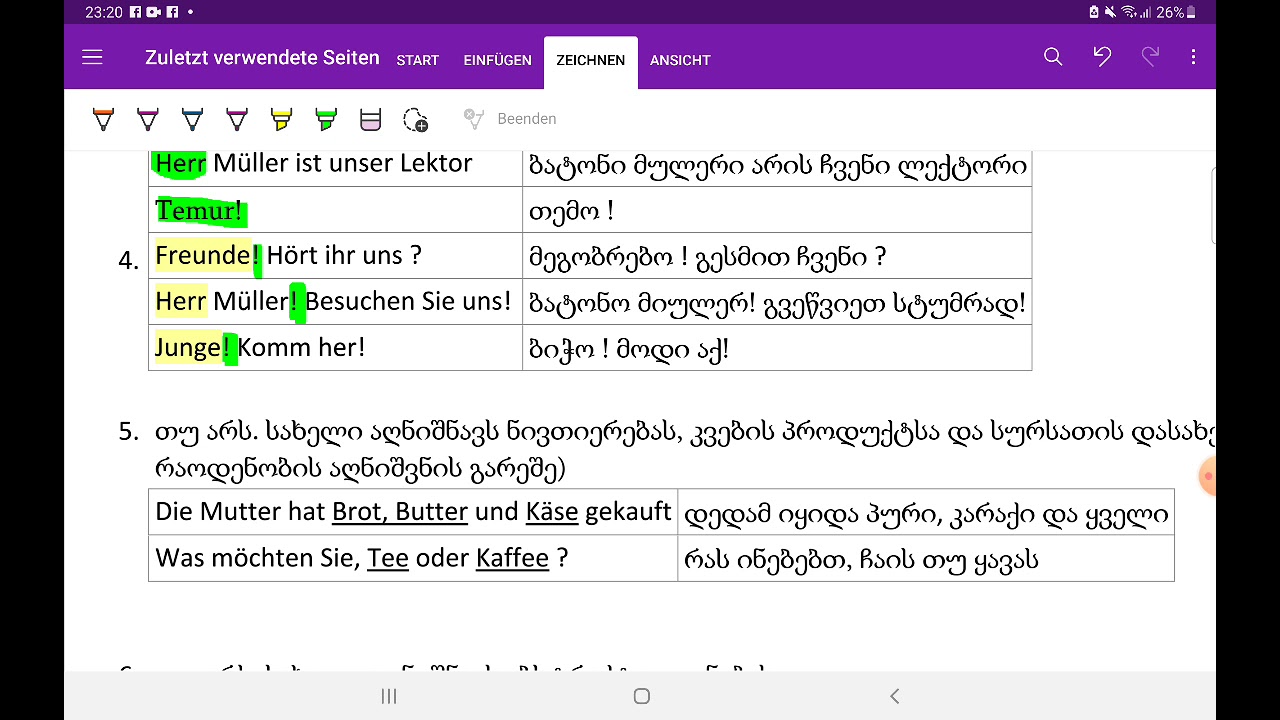Select the purple pen next to the orange pen
Viewport: 1280px width, 720px height.
pyautogui.click(x=148, y=120)
